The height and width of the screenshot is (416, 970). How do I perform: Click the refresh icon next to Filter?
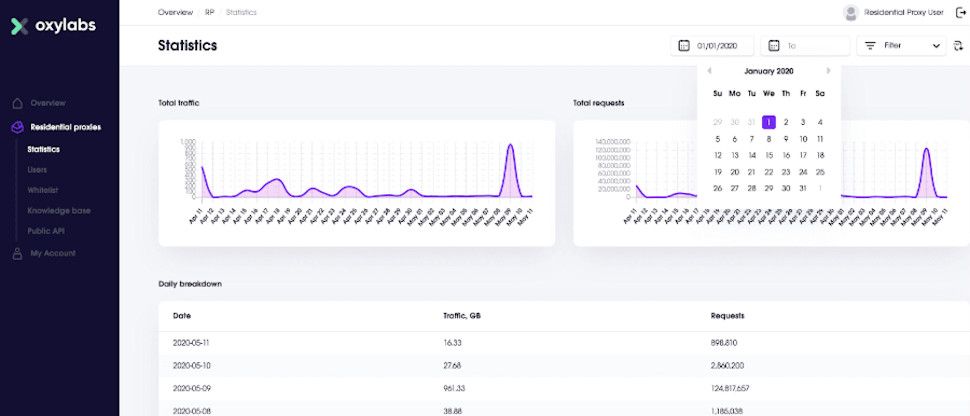[x=959, y=45]
